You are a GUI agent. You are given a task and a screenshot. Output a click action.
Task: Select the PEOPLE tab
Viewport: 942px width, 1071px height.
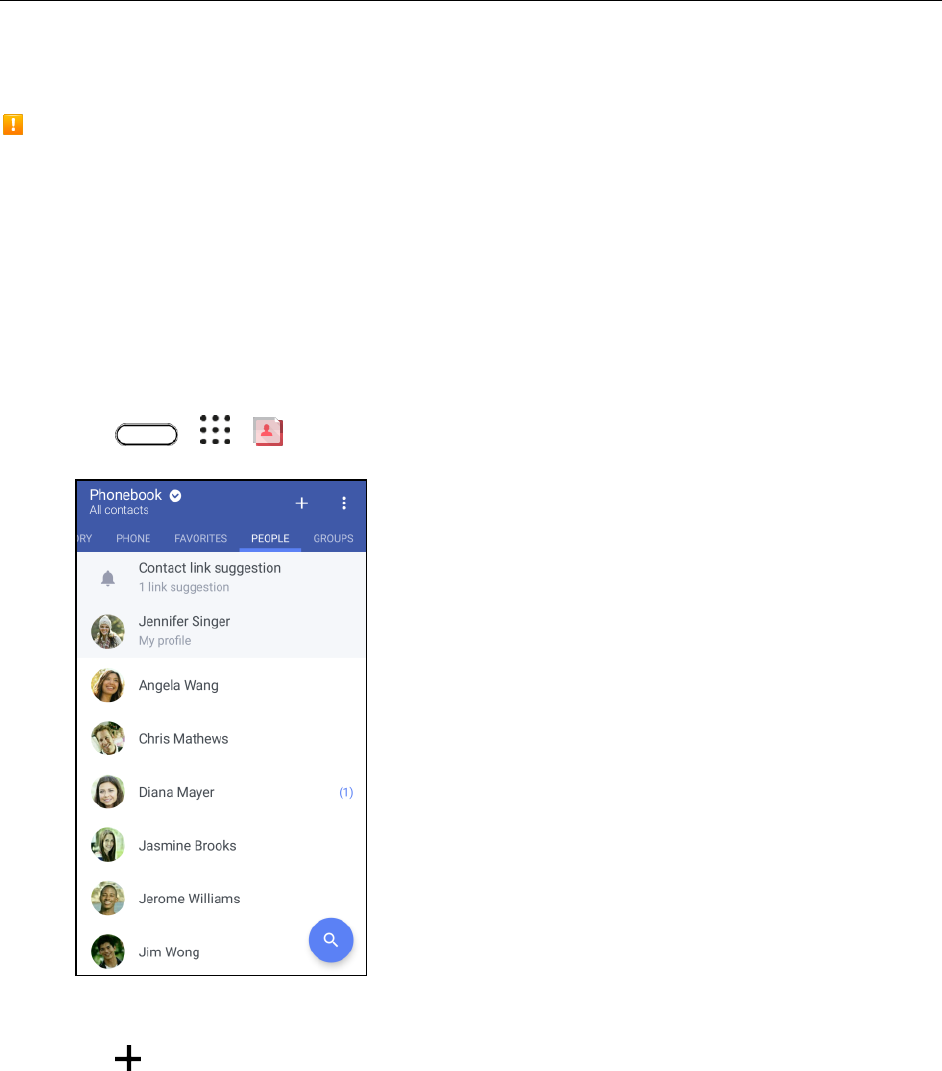[x=270, y=538]
